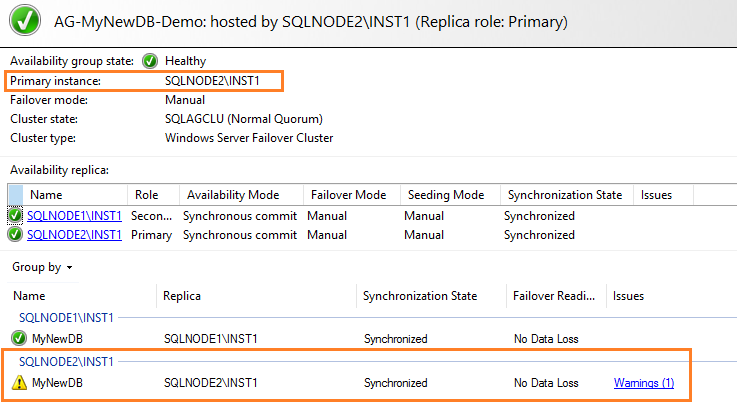
Task: Click the large green dashboard health icon
Action: pos(21,19)
